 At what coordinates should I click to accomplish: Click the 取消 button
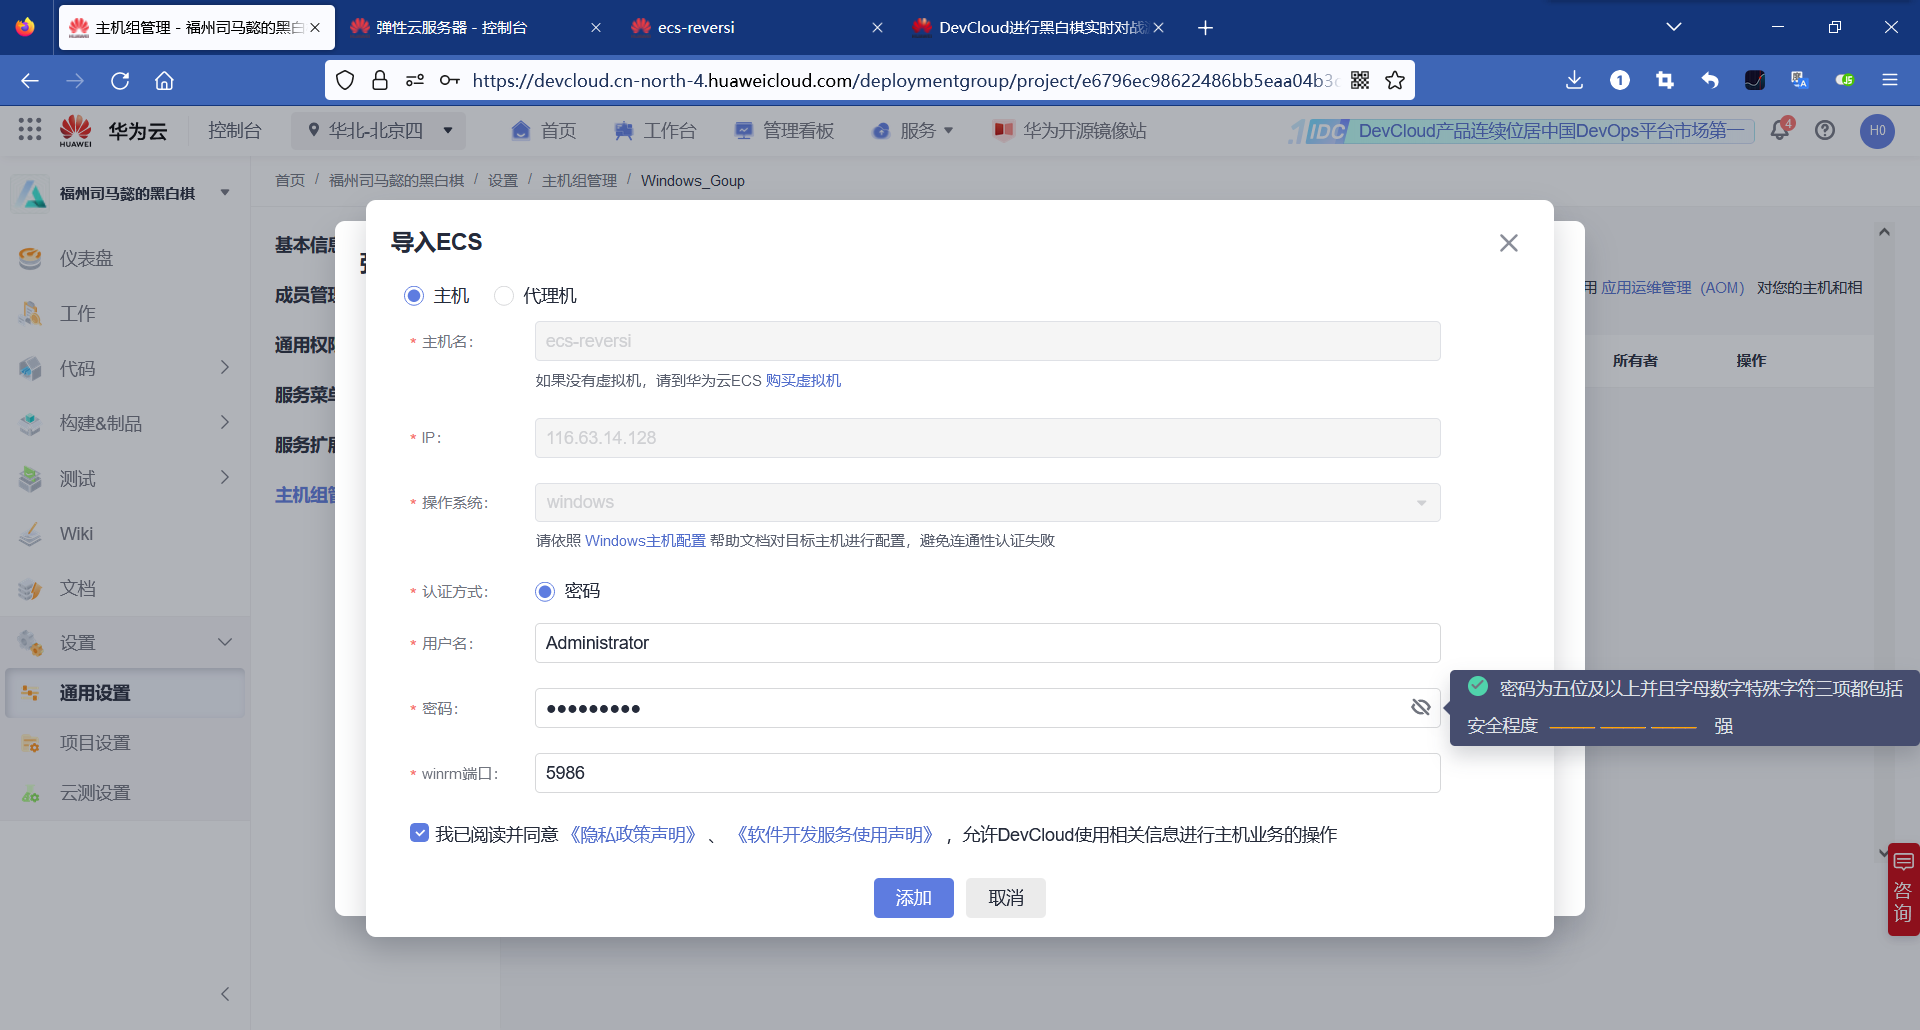pyautogui.click(x=1005, y=898)
